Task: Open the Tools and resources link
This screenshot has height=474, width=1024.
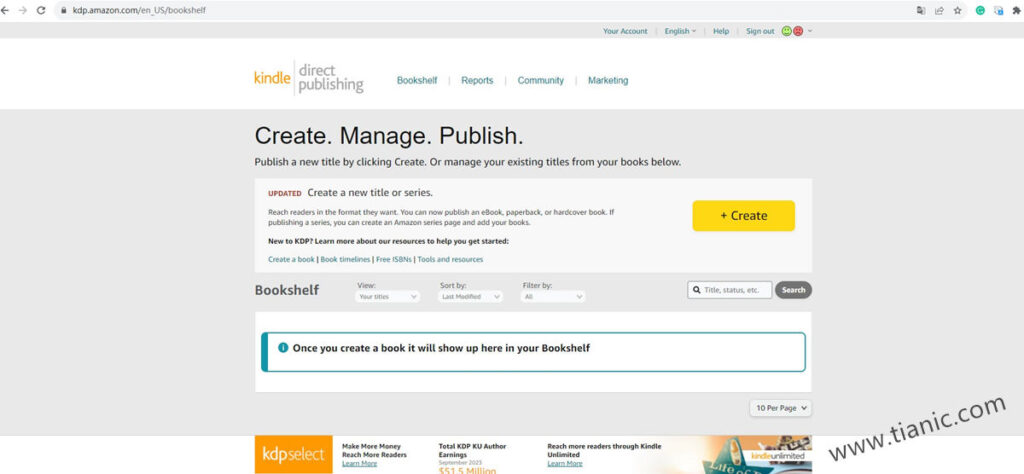Action: pos(450,259)
